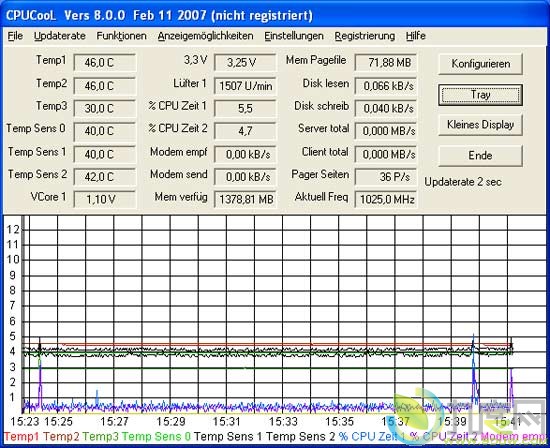Click the Temp Sens 1 legend label

tap(228, 436)
